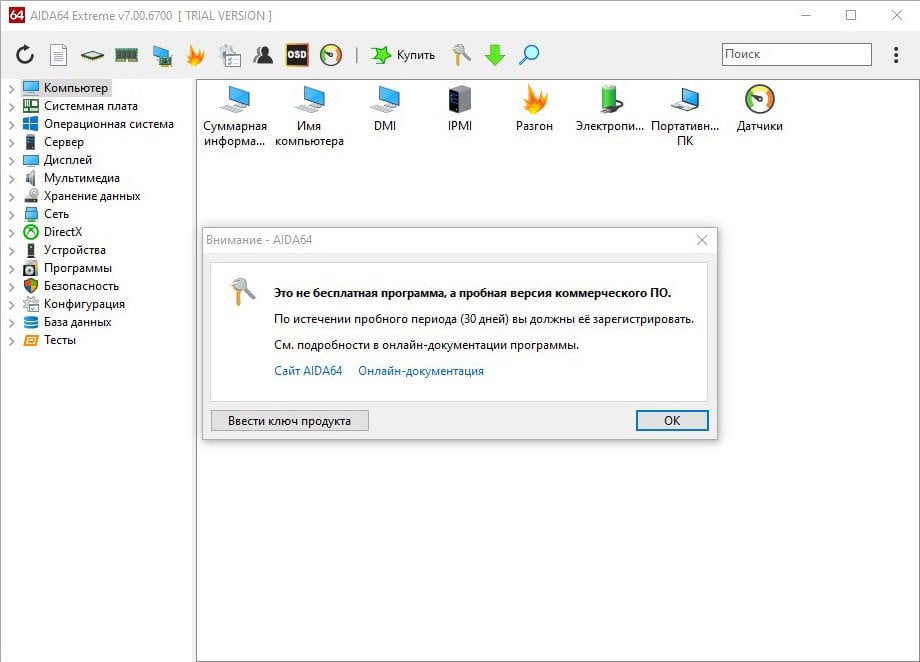This screenshot has width=920, height=662.
Task: Expand the Хранение данных node
Action: [11, 197]
